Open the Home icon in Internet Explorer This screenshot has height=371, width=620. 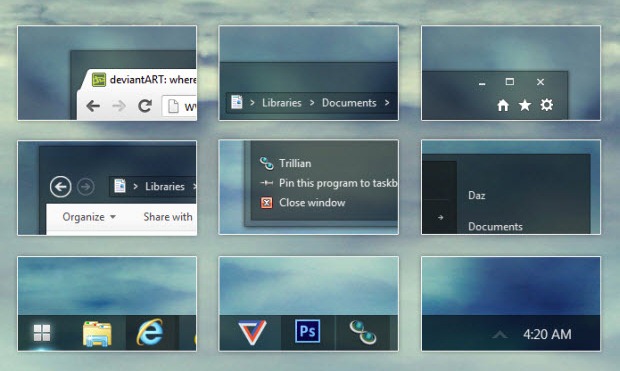pyautogui.click(x=503, y=105)
